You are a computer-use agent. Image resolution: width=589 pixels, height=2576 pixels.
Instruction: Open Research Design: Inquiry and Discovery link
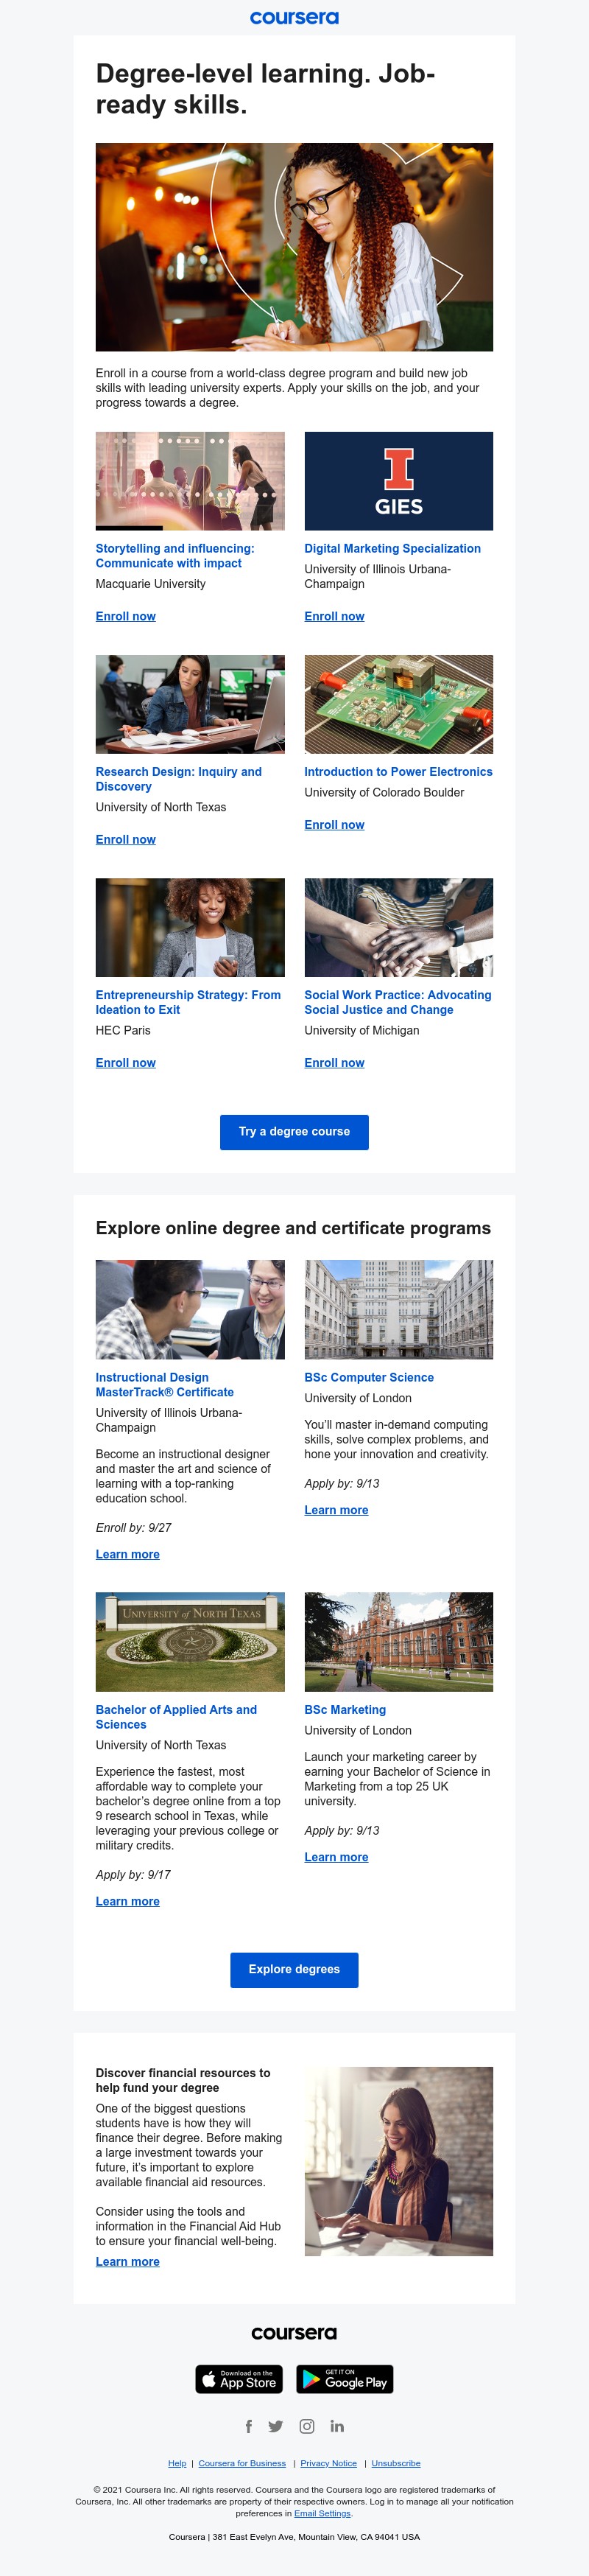[x=179, y=779]
